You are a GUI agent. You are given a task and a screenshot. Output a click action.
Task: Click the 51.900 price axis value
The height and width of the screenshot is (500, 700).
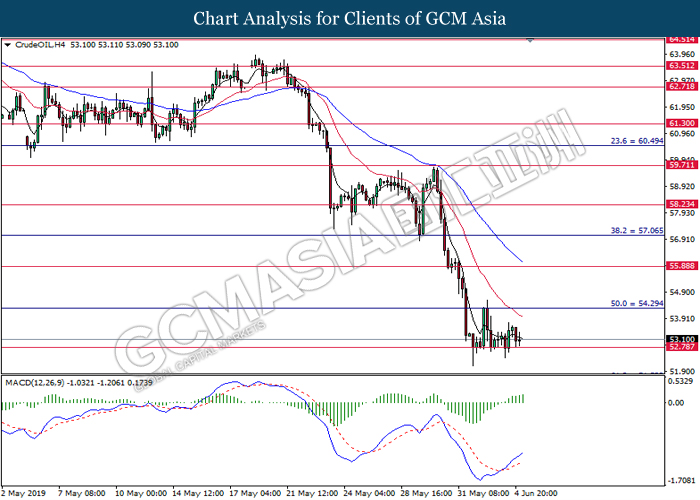(x=682, y=371)
